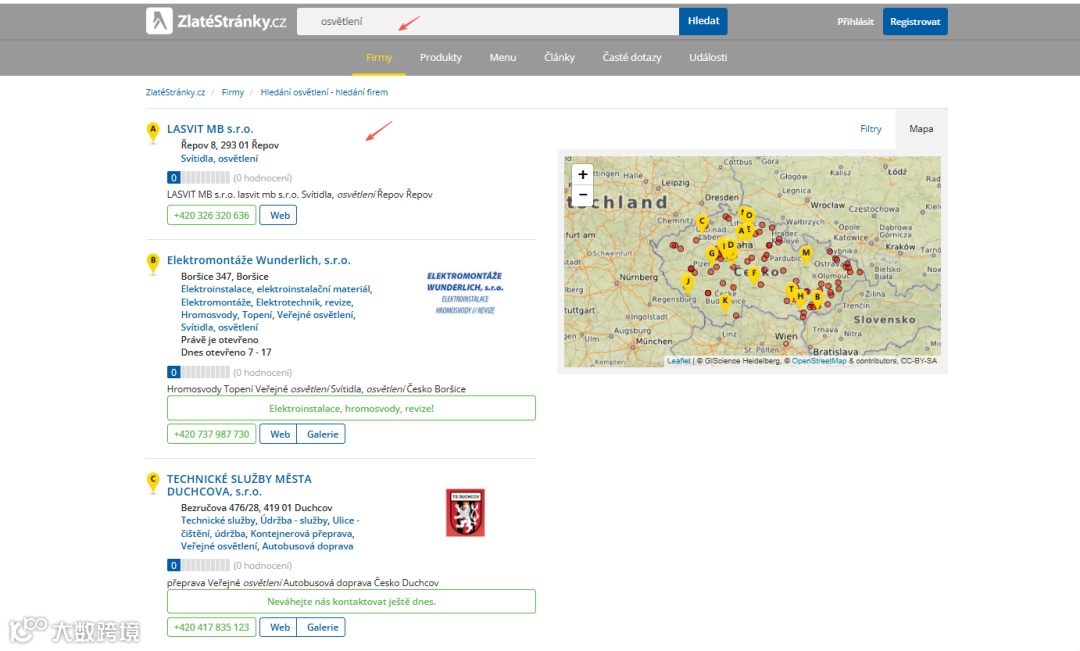The width and height of the screenshot is (1080, 651).
Task: Select map marker T on the map
Action: click(791, 291)
